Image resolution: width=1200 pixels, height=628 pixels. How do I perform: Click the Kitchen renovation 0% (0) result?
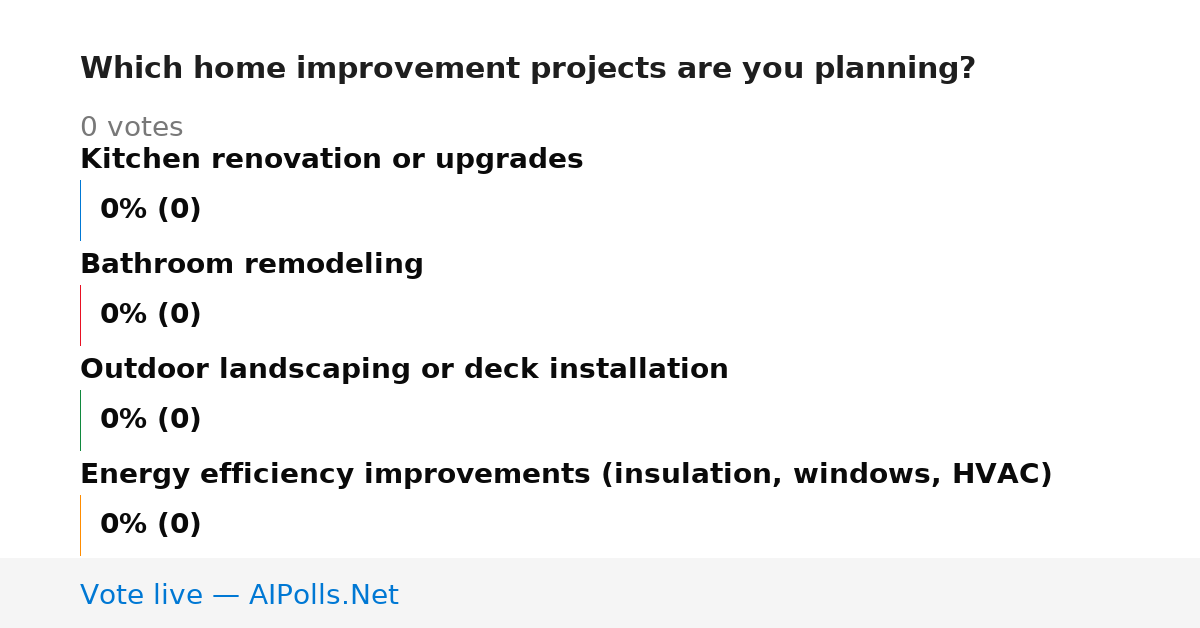point(151,210)
